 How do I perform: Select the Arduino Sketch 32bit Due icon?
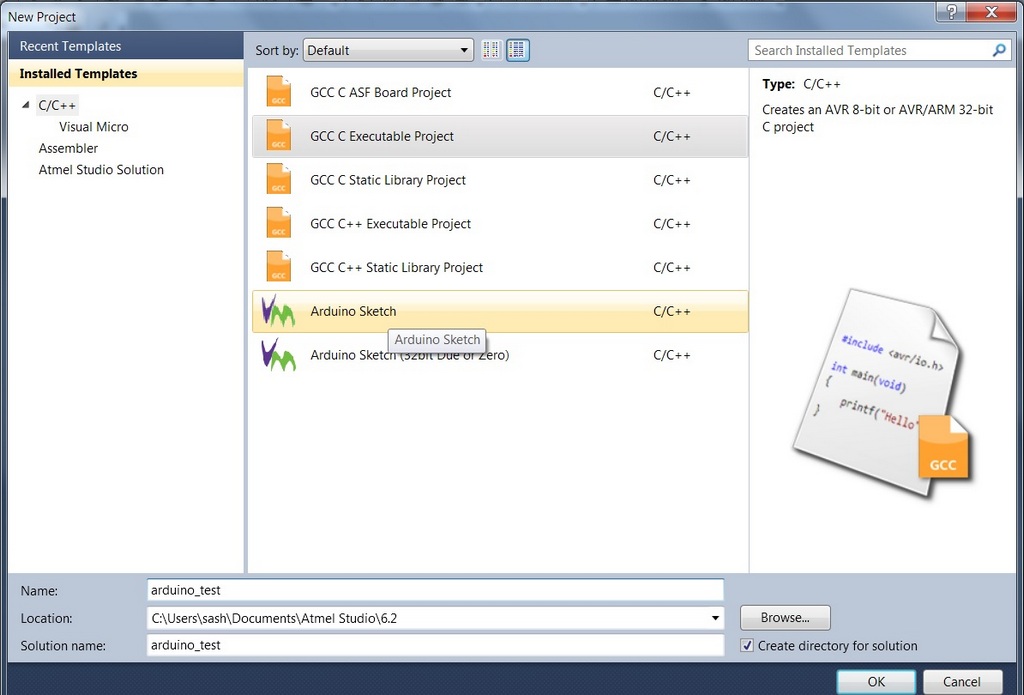[278, 355]
